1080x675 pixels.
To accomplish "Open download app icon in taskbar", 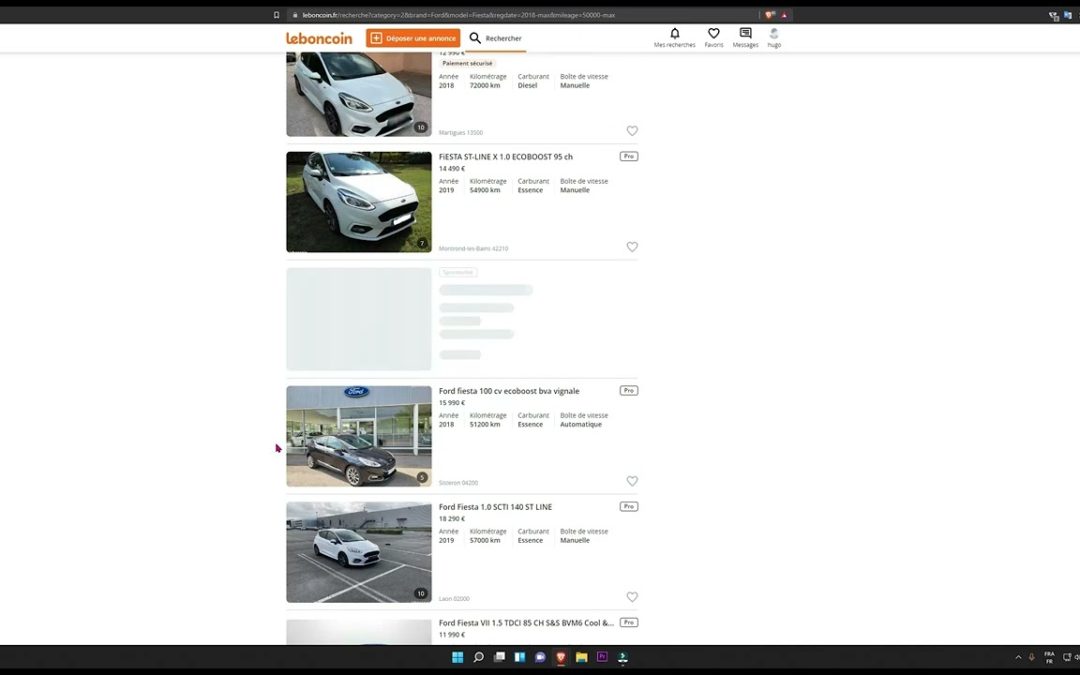I will (x=623, y=657).
